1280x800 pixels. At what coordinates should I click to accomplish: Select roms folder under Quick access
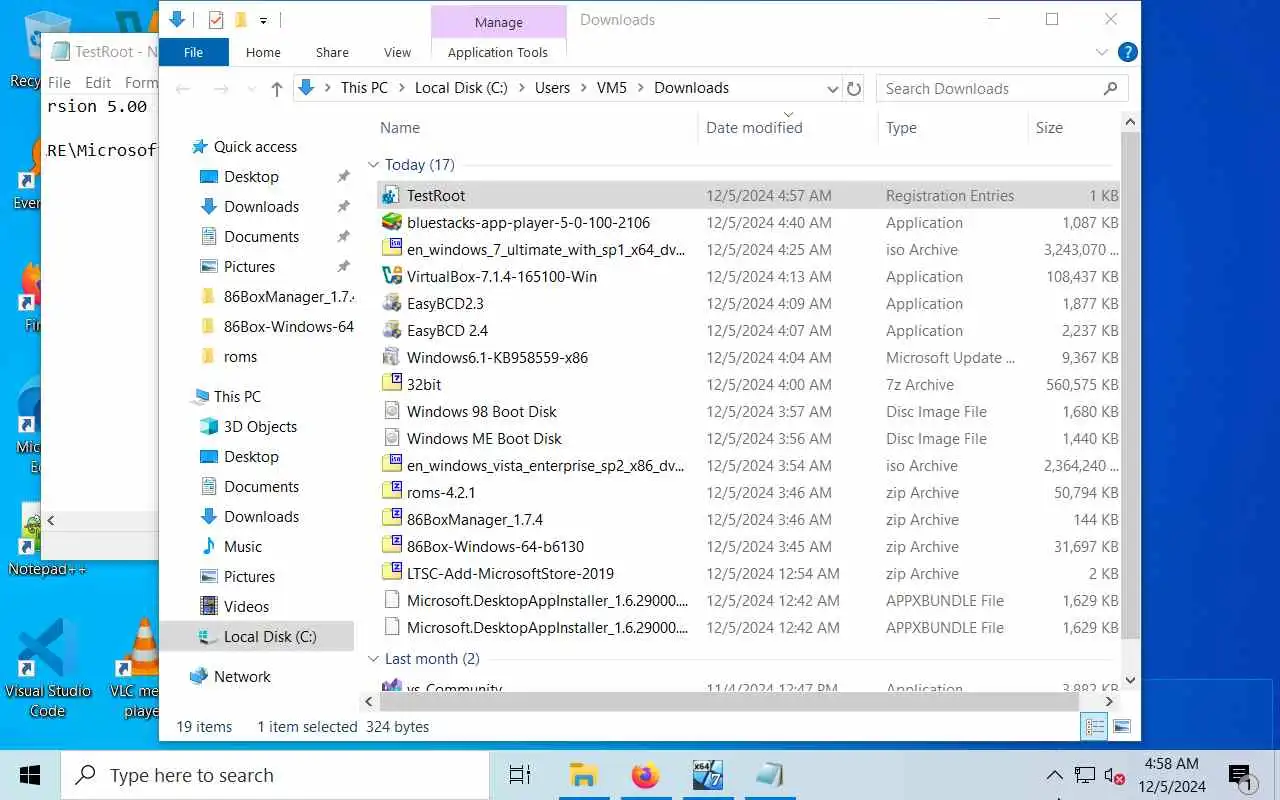tap(240, 357)
